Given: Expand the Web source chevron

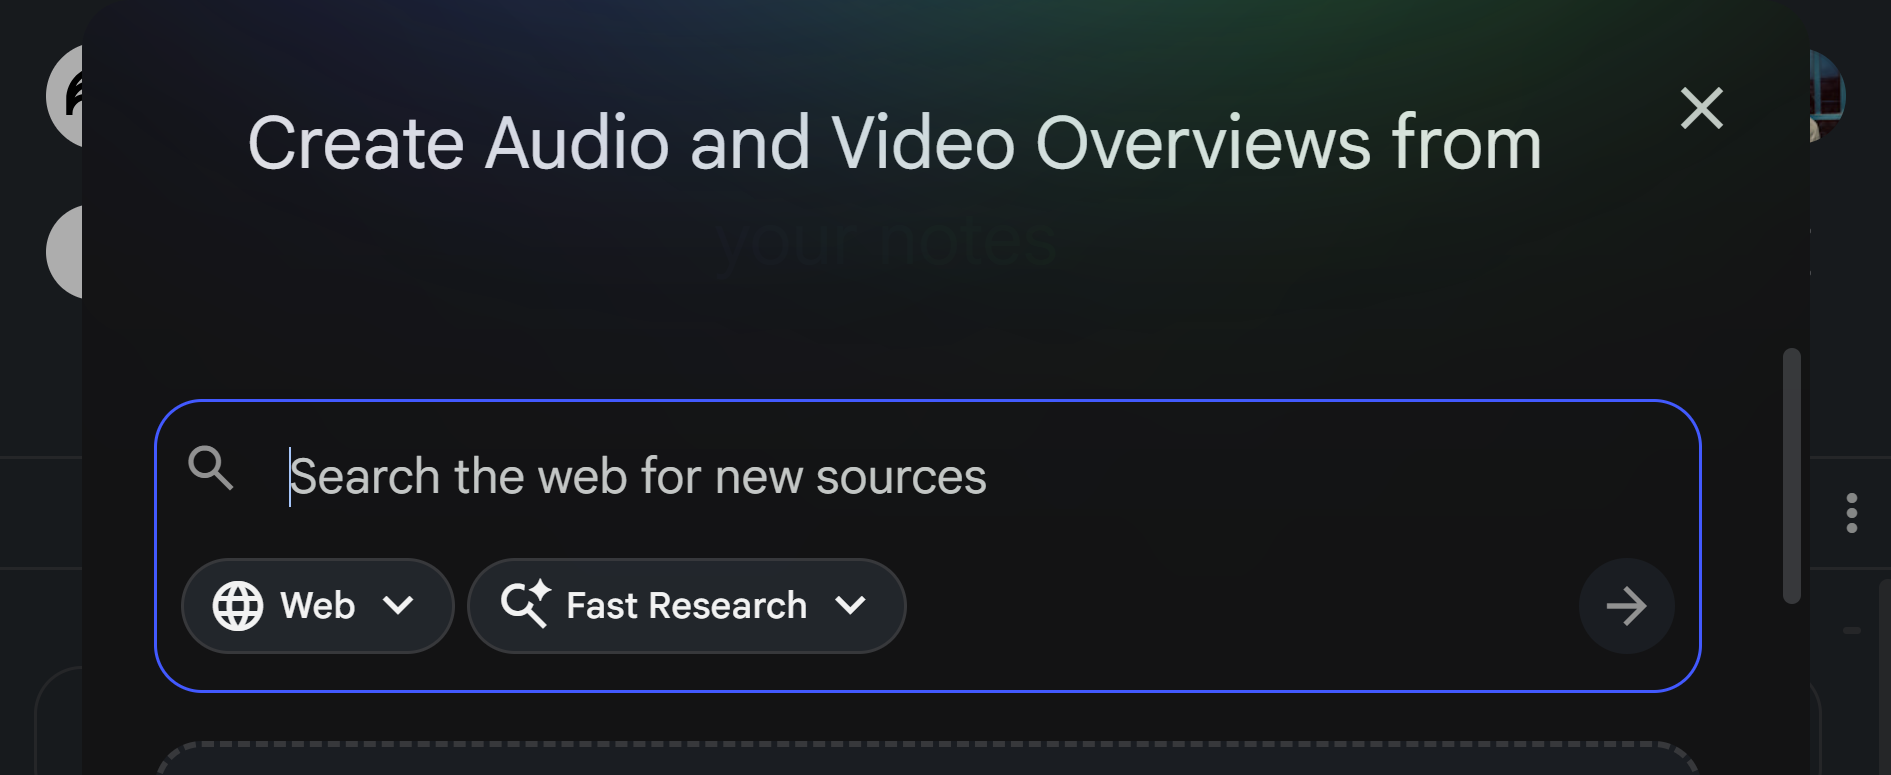Looking at the screenshot, I should pos(398,606).
